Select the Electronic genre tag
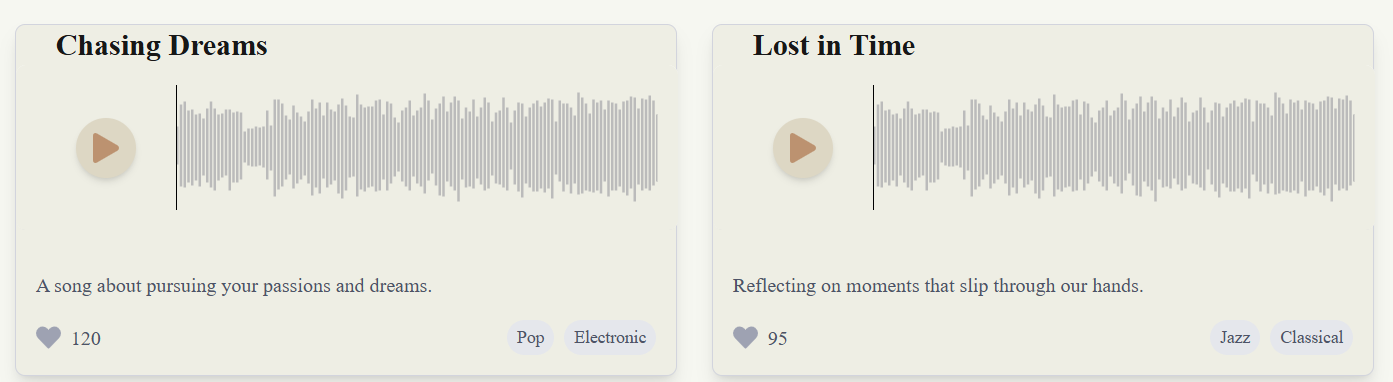 pos(610,338)
